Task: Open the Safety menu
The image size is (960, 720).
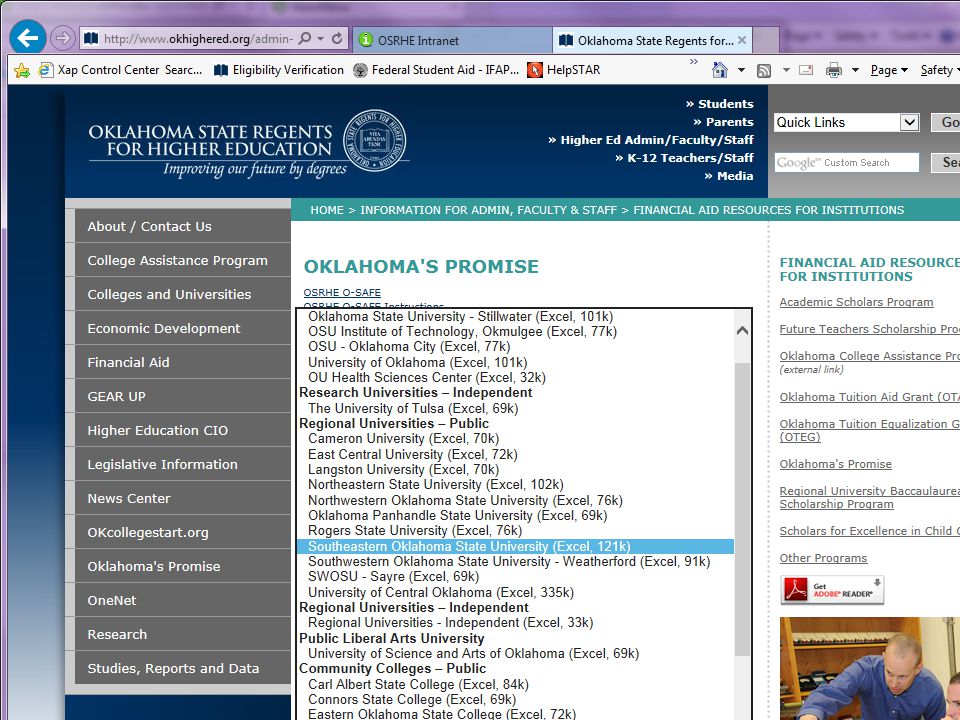Action: (x=940, y=70)
